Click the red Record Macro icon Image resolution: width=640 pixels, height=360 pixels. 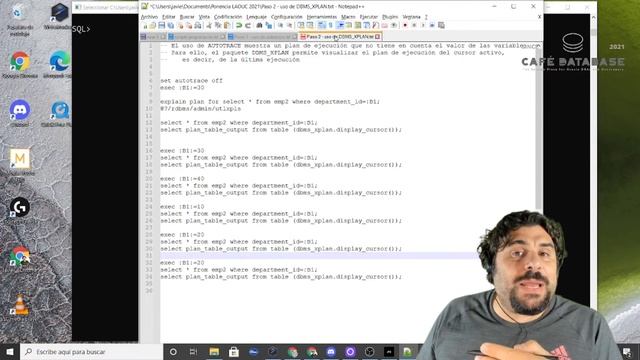tap(405, 25)
